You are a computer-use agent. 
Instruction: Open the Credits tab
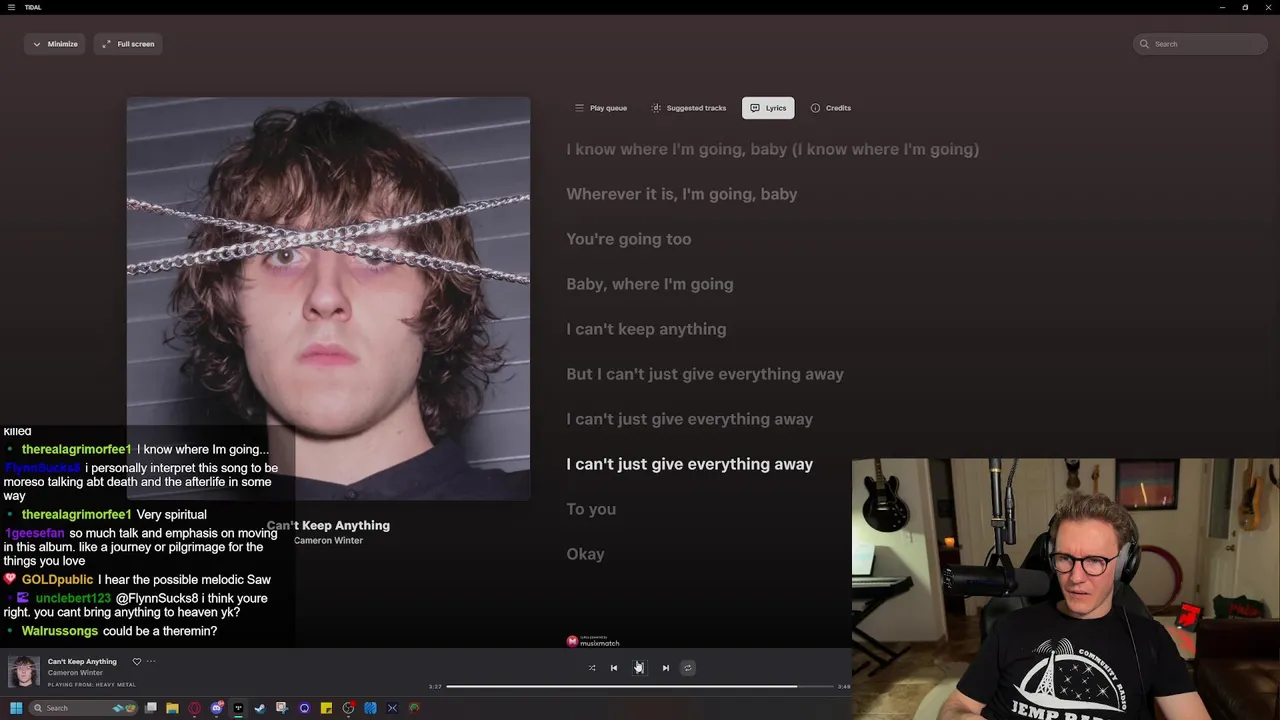coord(831,108)
